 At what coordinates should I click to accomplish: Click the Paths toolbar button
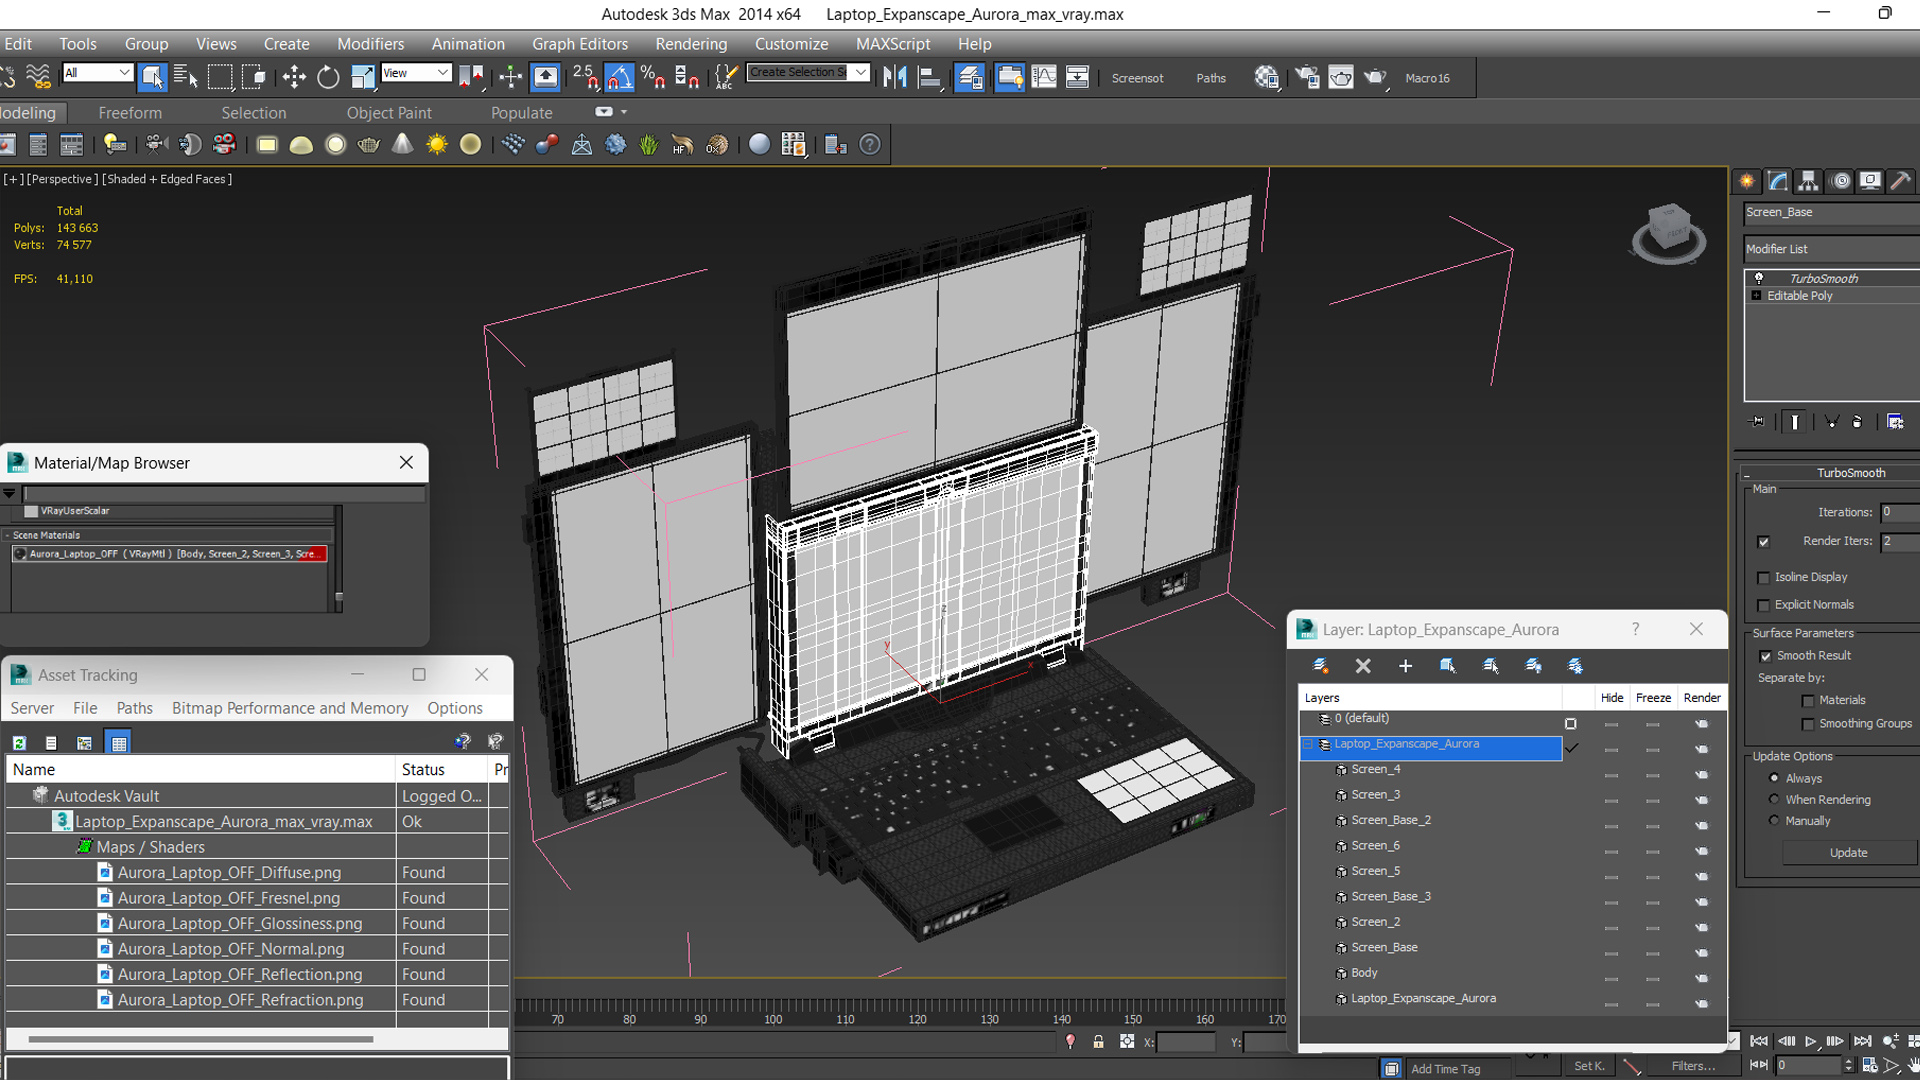pyautogui.click(x=1211, y=78)
